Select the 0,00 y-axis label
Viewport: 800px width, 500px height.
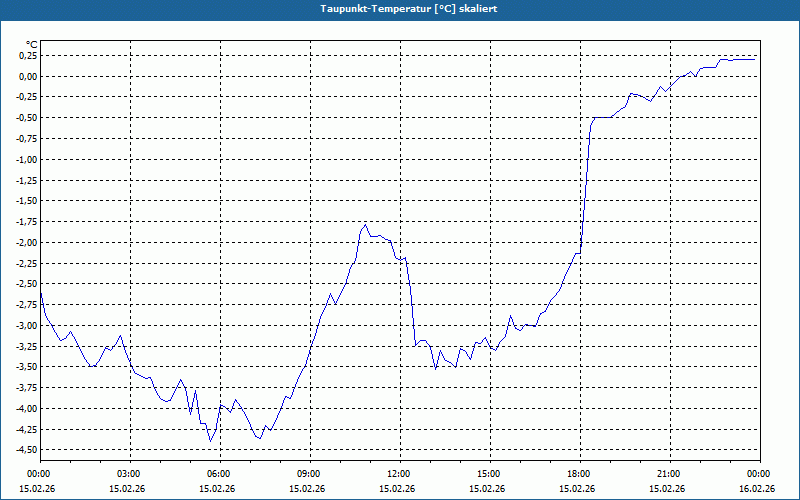click(x=28, y=77)
